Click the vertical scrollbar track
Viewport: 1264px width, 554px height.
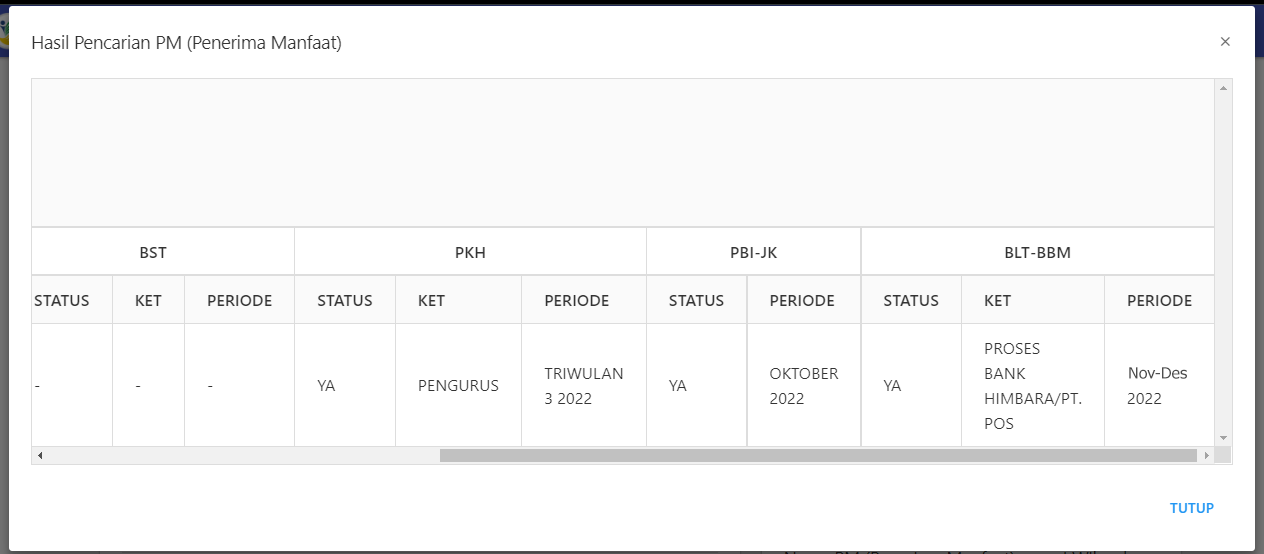[1223, 263]
